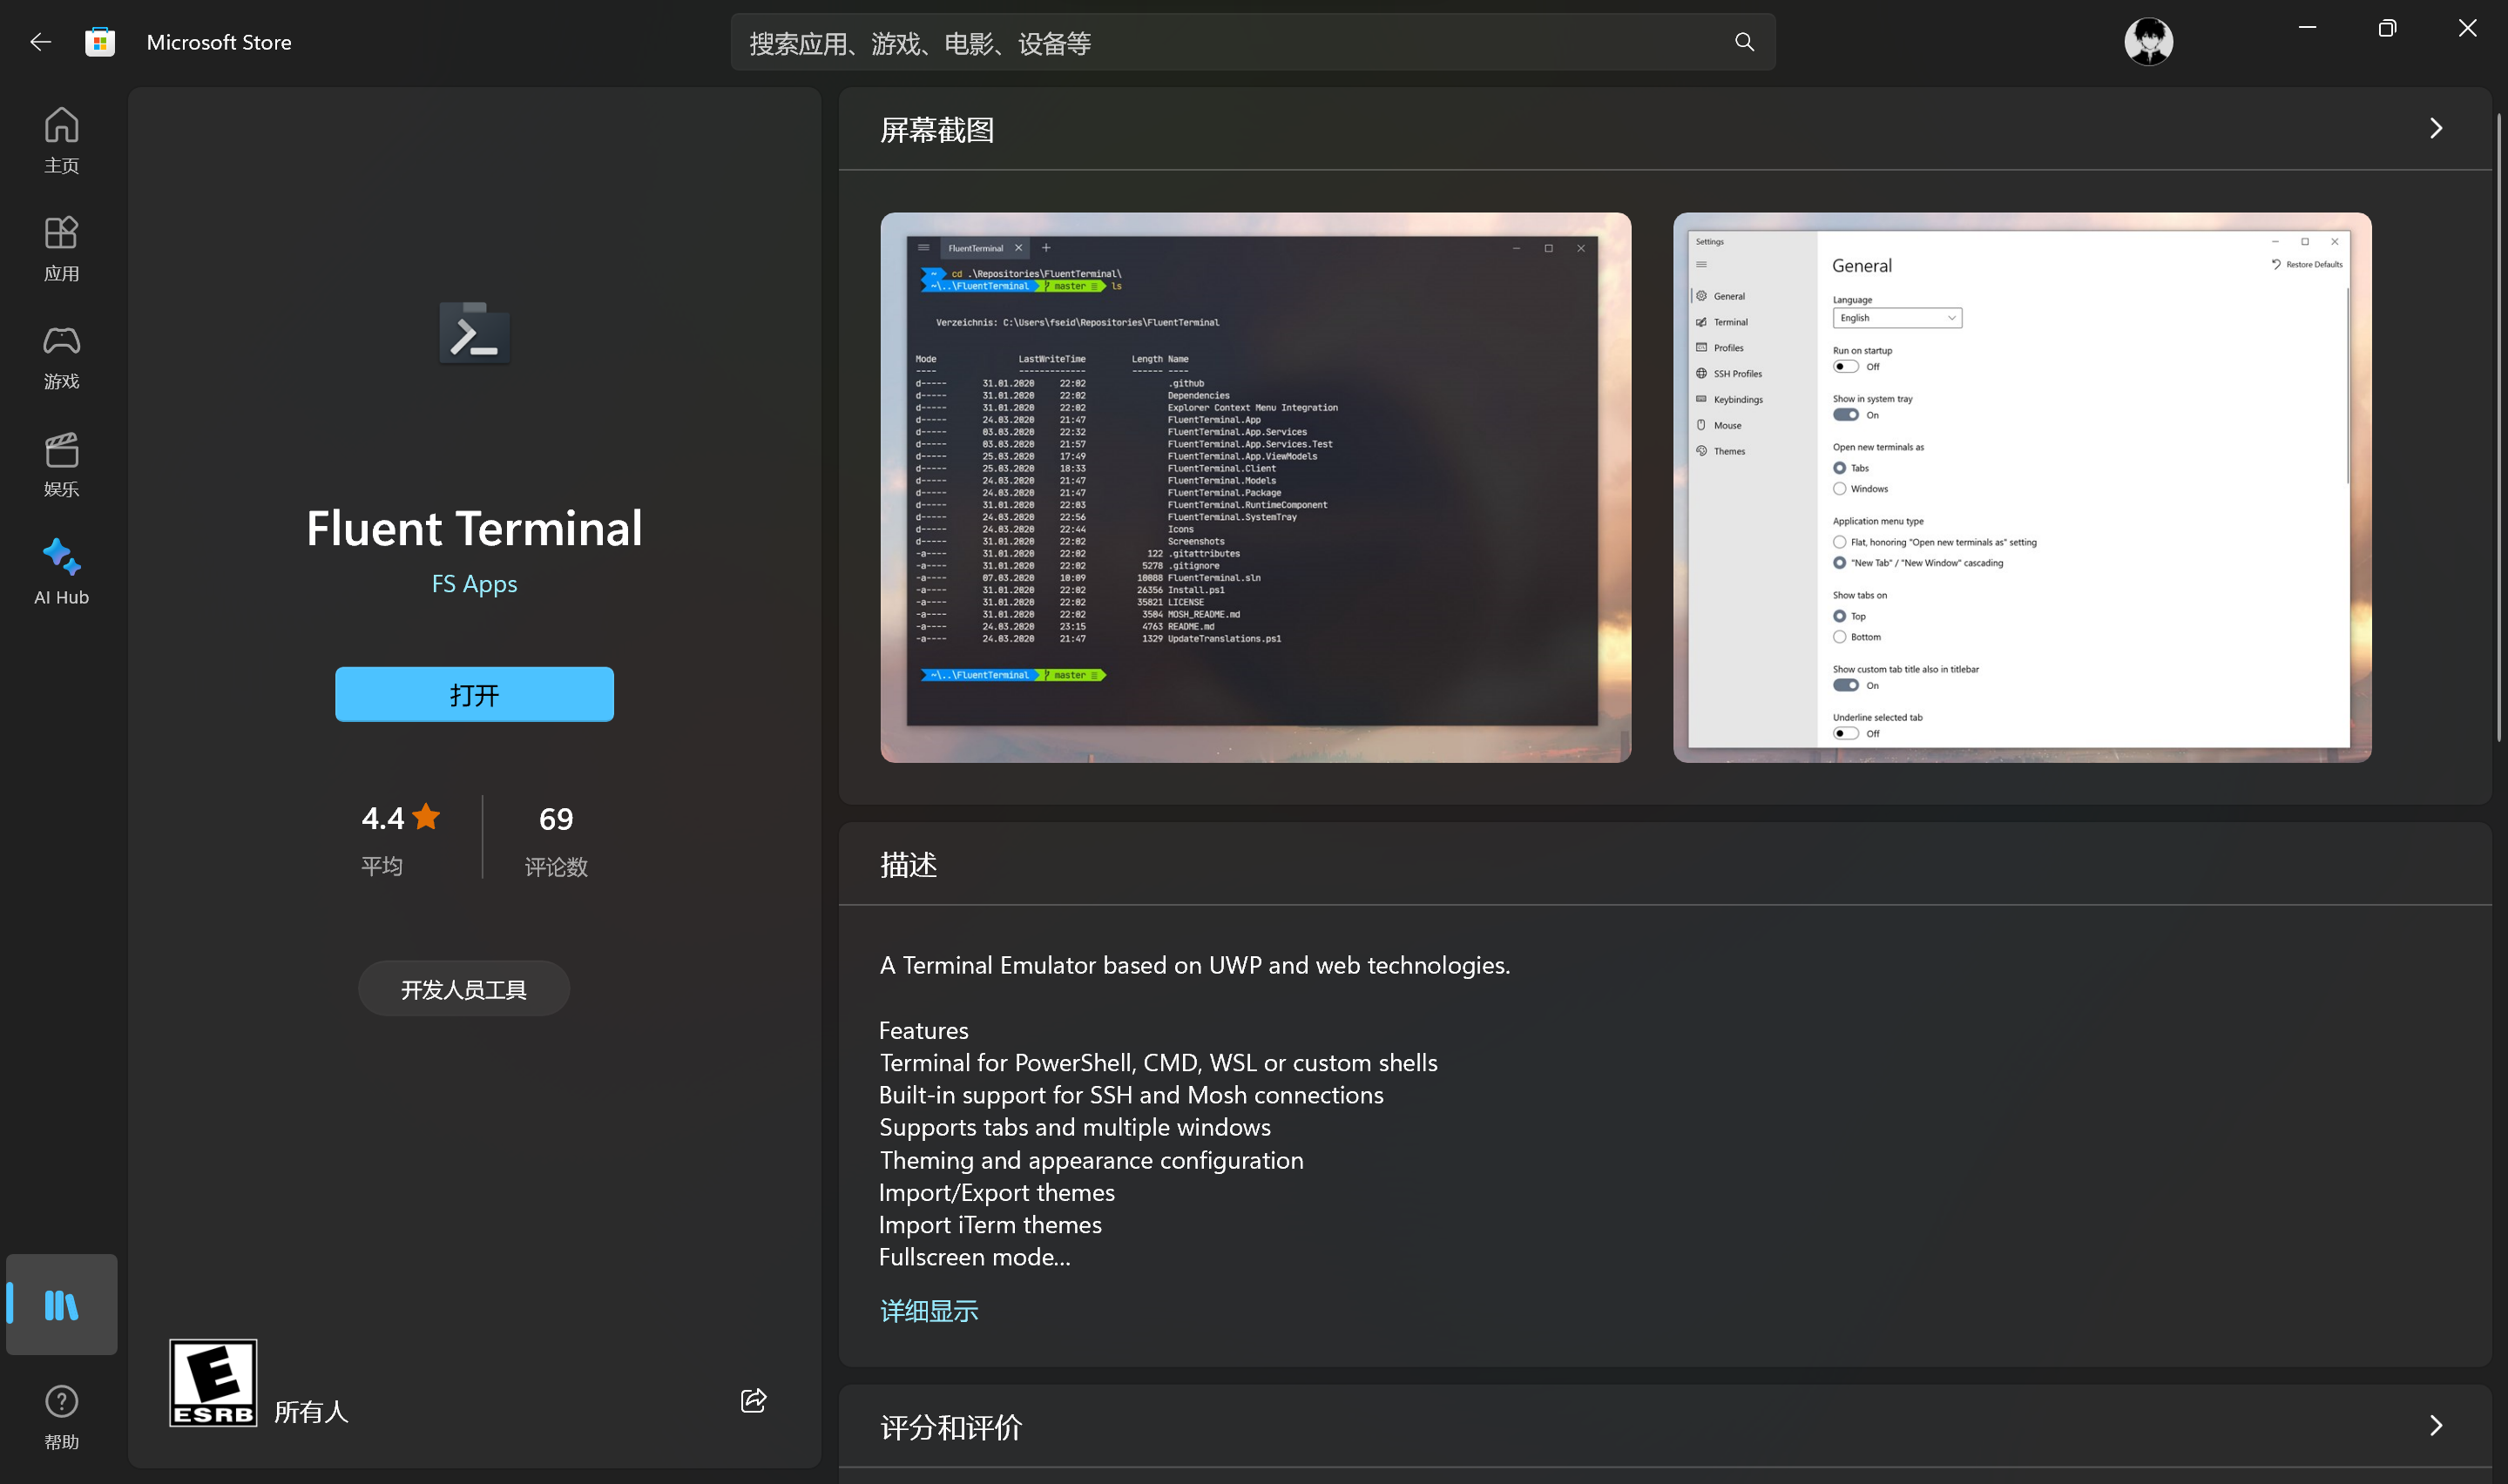The height and width of the screenshot is (1484, 2508).
Task: Expand ratings and reviews (评分和评价) chevron
Action: [x=2435, y=1425]
